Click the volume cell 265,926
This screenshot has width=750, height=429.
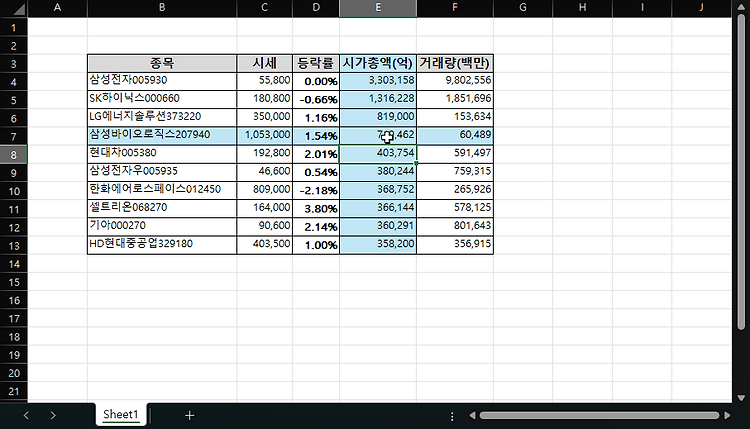coord(455,190)
